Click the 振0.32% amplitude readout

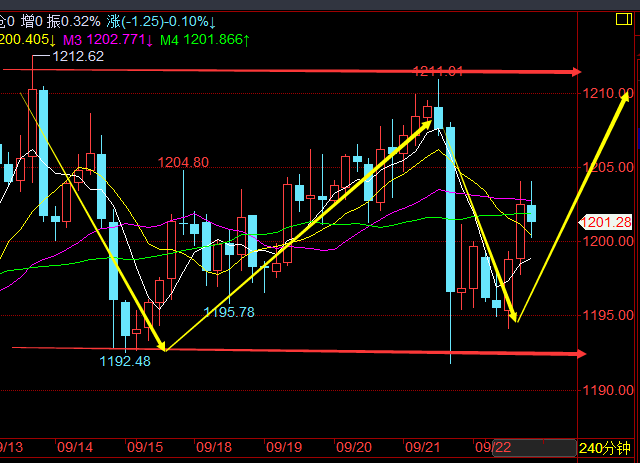point(73,21)
